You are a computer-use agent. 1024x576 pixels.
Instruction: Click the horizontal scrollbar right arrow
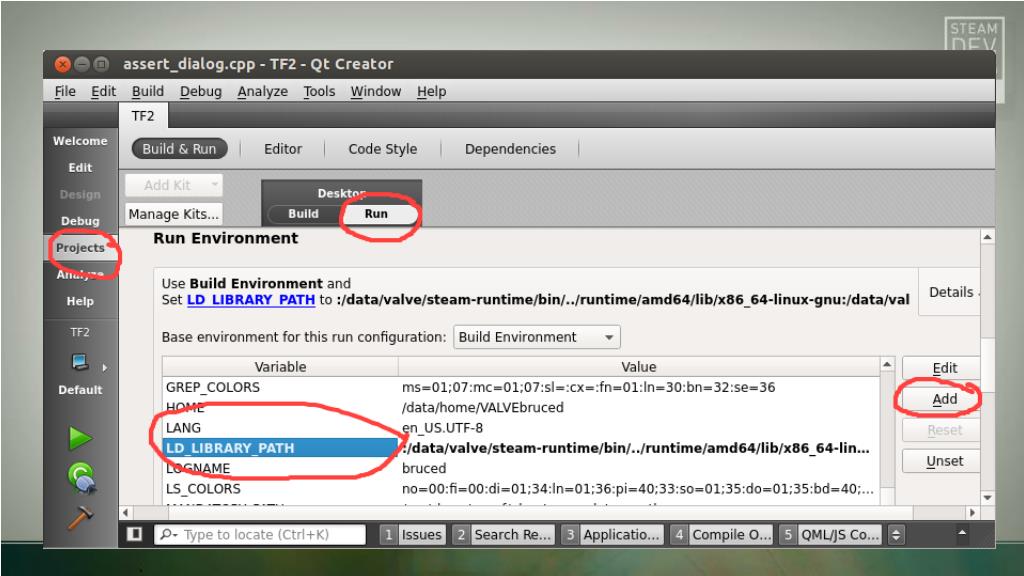[x=972, y=513]
